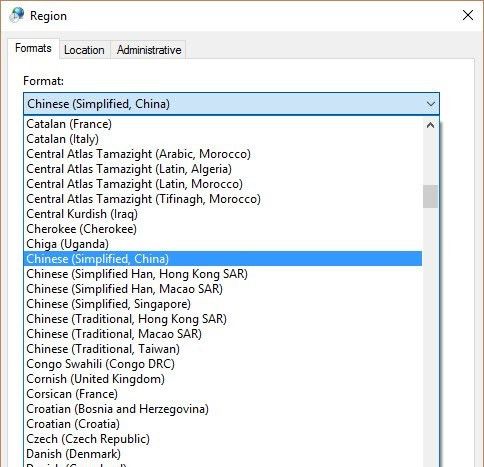Click the Region globe icon in title bar

17,15
